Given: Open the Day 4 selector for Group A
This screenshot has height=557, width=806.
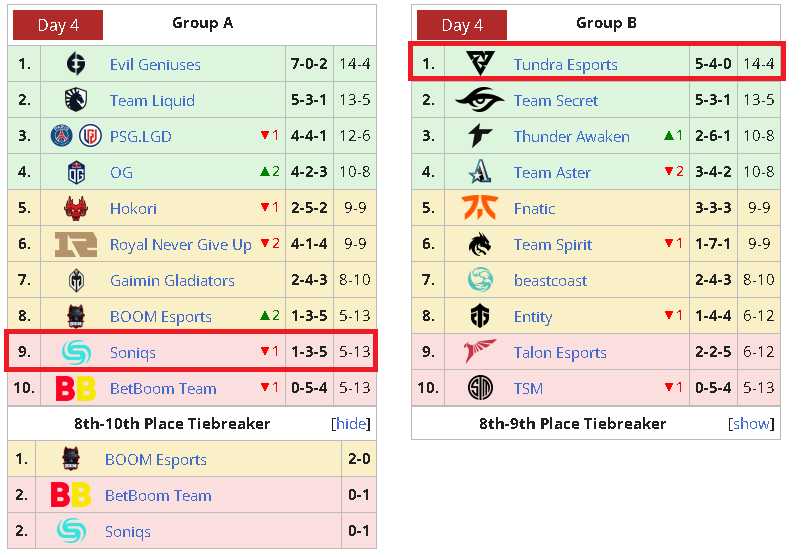Looking at the screenshot, I should (58, 25).
